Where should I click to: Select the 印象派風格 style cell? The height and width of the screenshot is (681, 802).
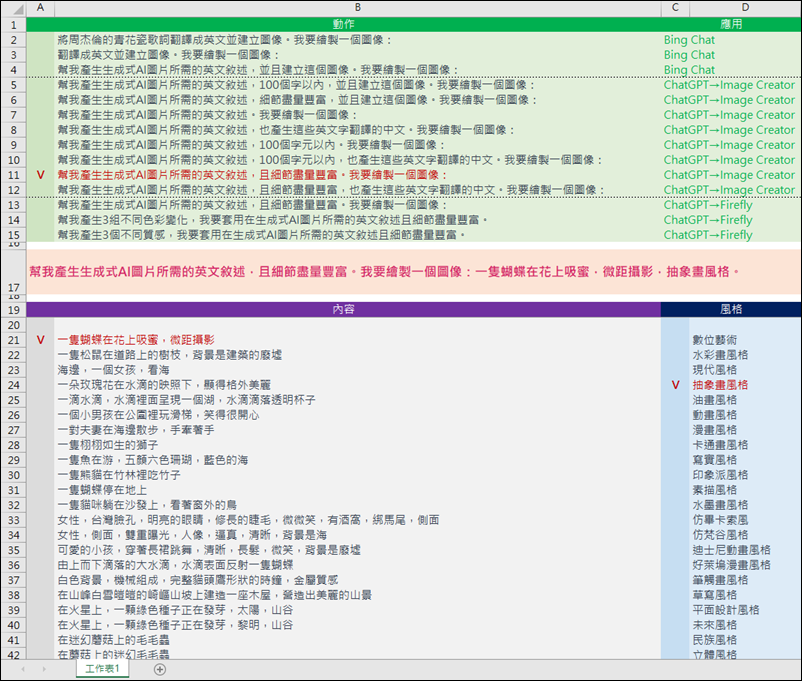point(745,475)
